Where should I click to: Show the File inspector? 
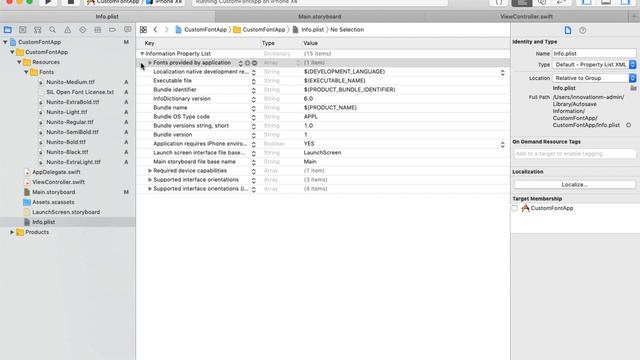pos(568,30)
